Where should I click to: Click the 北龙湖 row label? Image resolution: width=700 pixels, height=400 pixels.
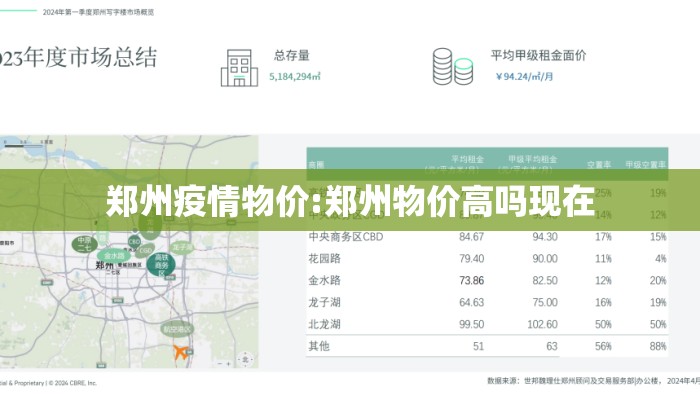(325, 325)
